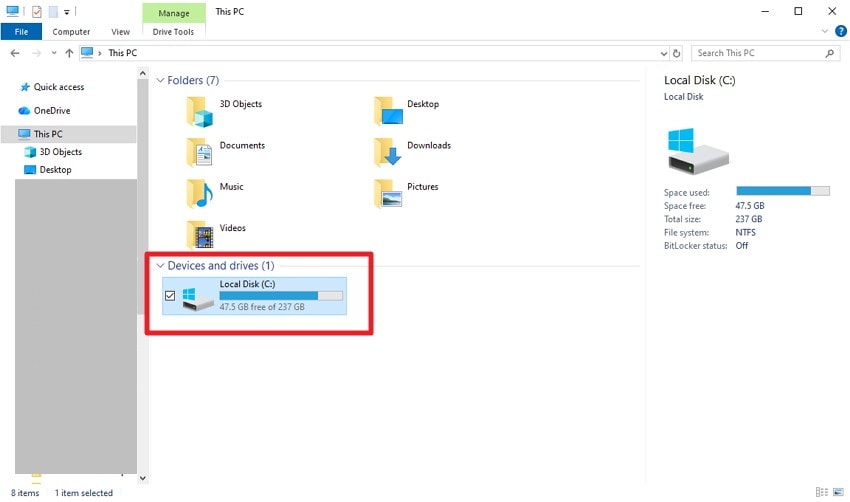Go up one level with Up arrow
The width and height of the screenshot is (850, 502).
click(69, 53)
